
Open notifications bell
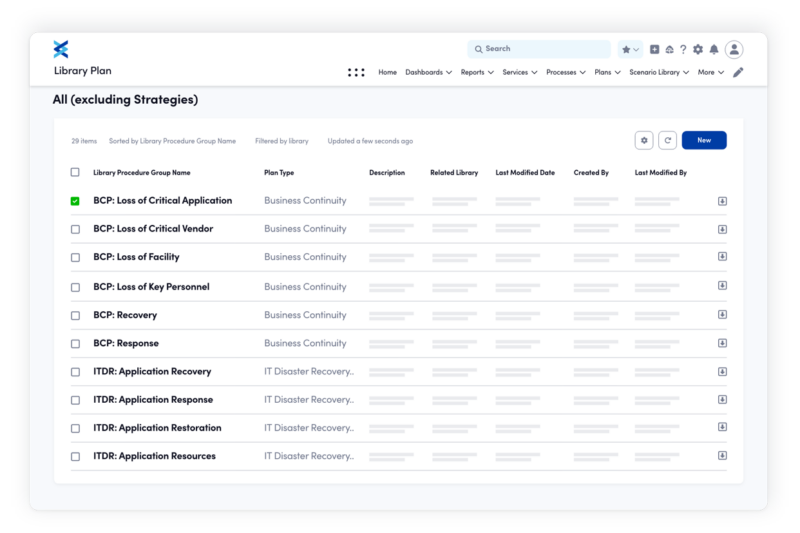(714, 49)
